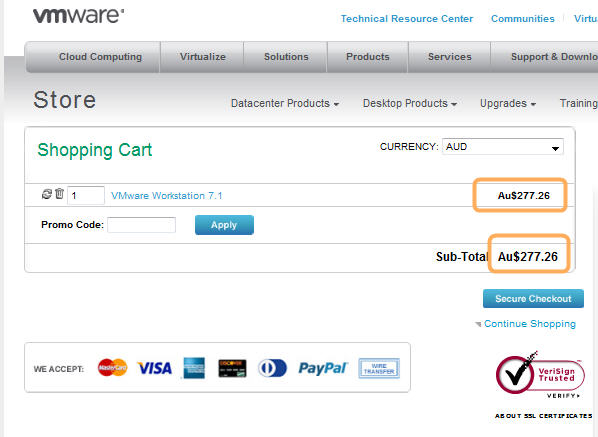Click the Discover card icon
The width and height of the screenshot is (598, 437).
pos(232,368)
